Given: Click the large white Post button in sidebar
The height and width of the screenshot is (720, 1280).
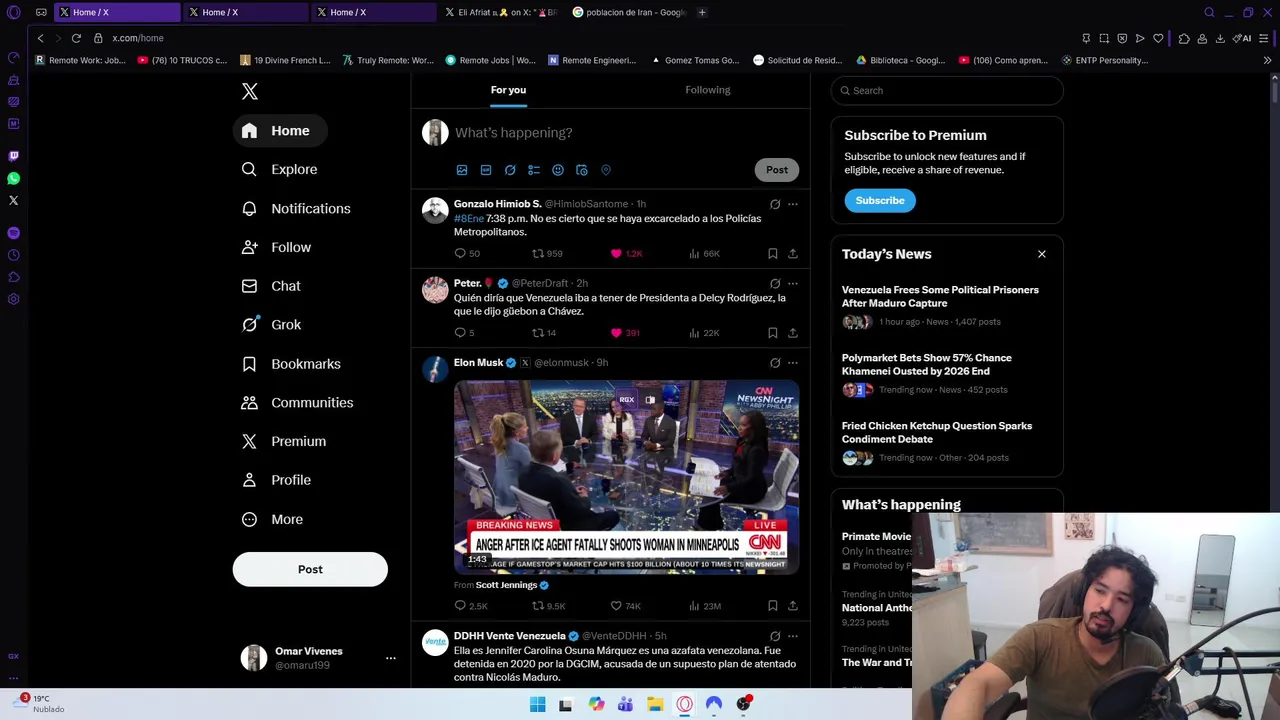Looking at the screenshot, I should pyautogui.click(x=310, y=569).
